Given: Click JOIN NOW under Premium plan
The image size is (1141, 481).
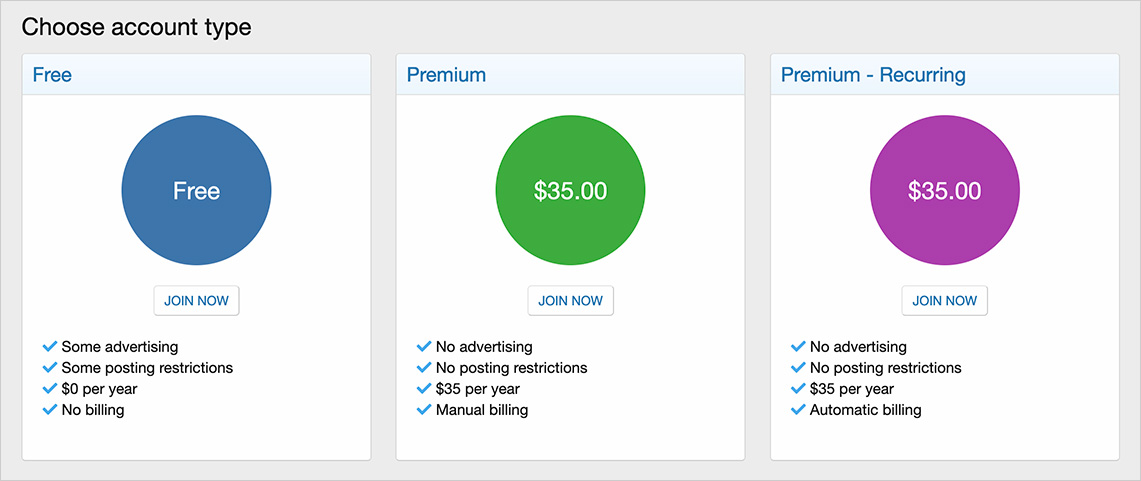Looking at the screenshot, I should (570, 301).
